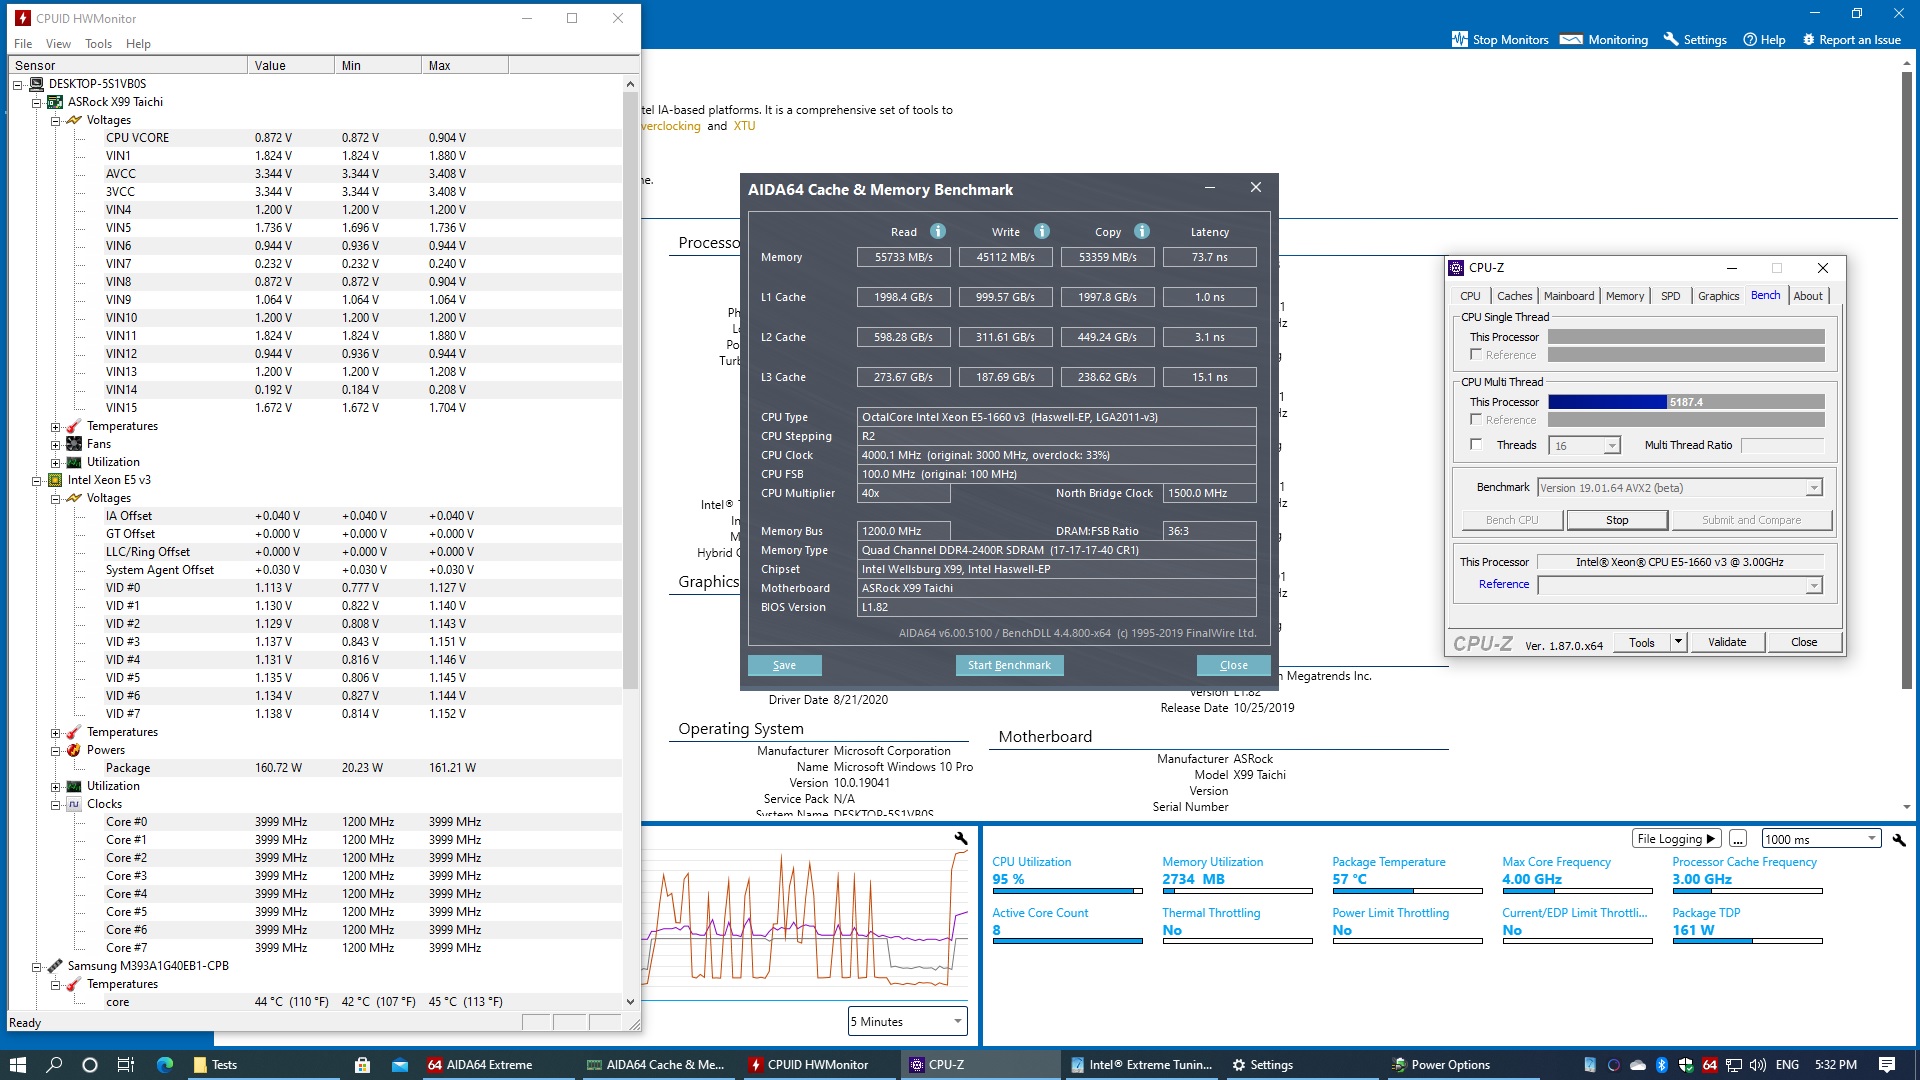Open Report an Issue in the XTU toolbar
The image size is (1920, 1080).
point(1850,39)
